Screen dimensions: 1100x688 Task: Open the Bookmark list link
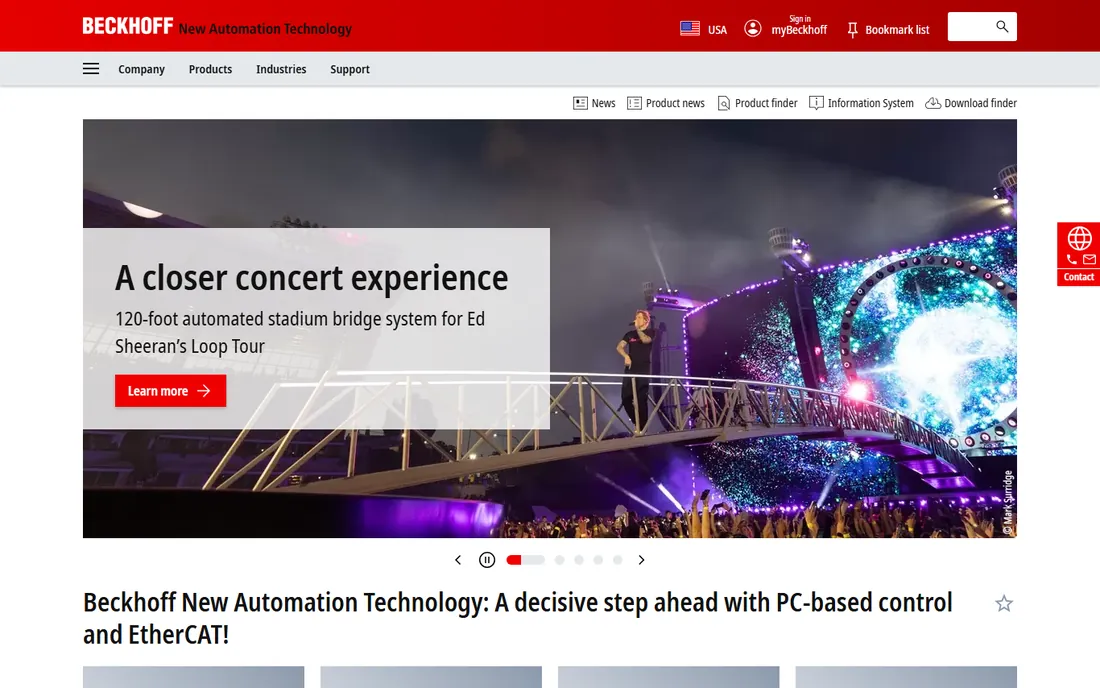(897, 29)
